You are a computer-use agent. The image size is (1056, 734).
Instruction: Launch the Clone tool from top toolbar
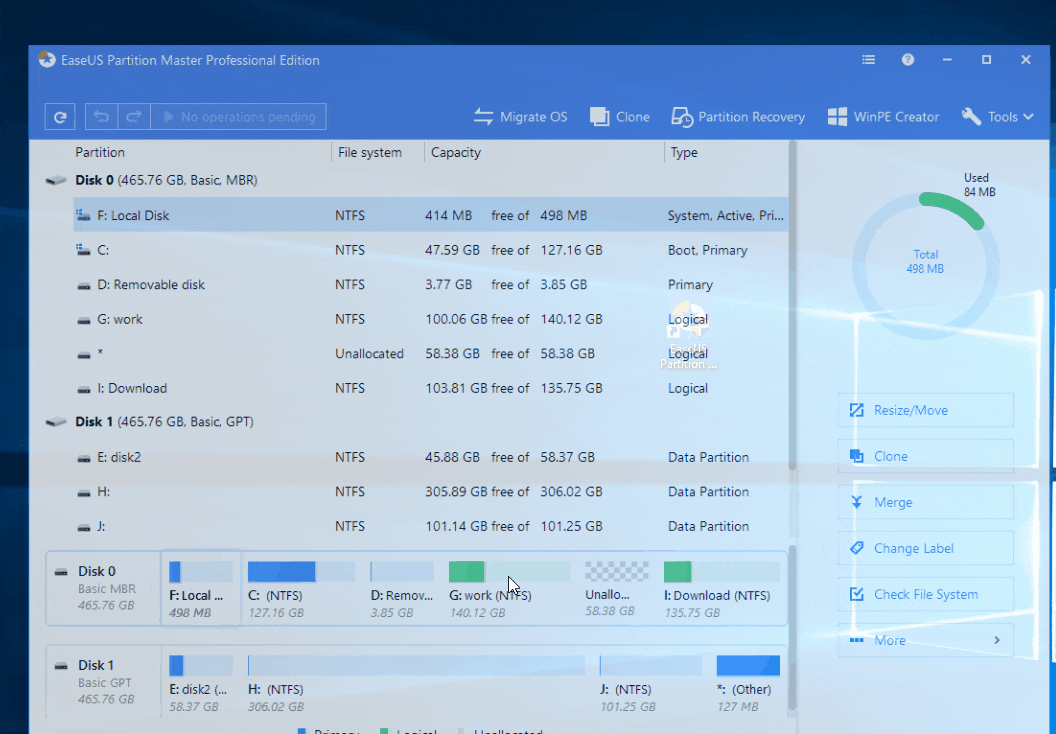click(620, 117)
